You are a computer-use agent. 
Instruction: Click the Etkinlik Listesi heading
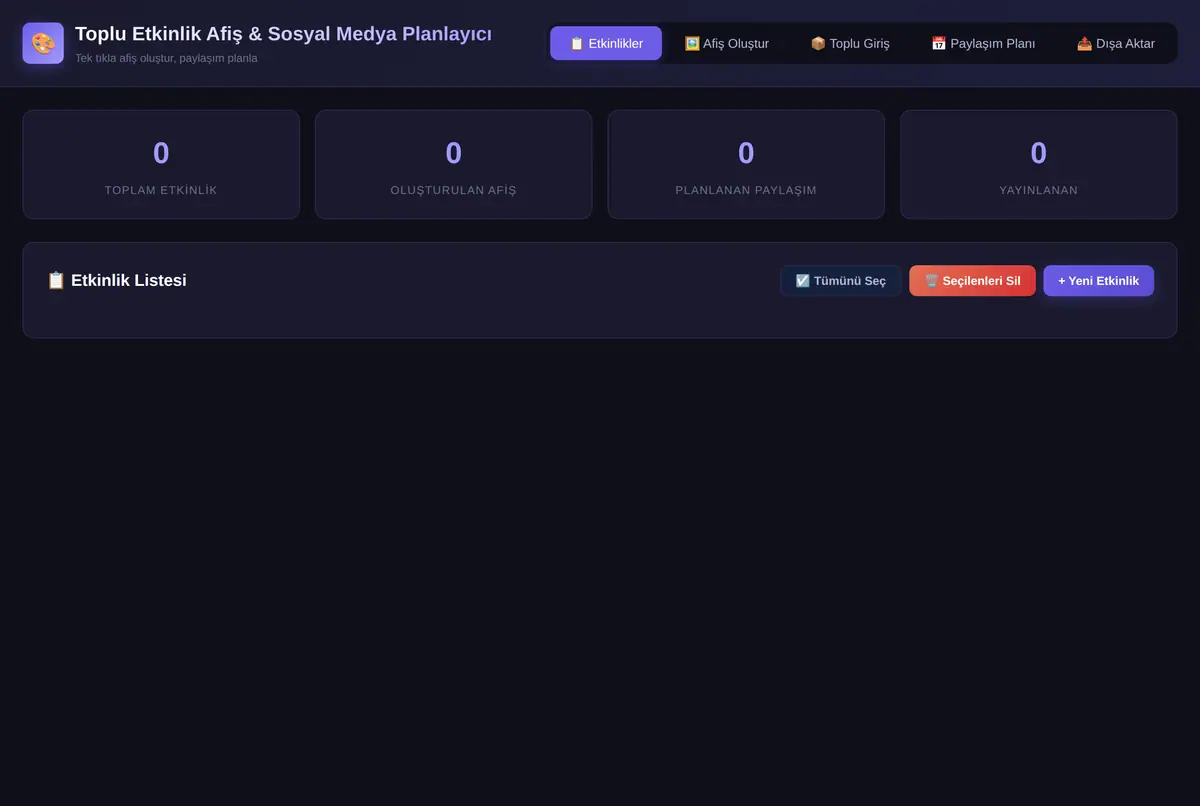[117, 280]
